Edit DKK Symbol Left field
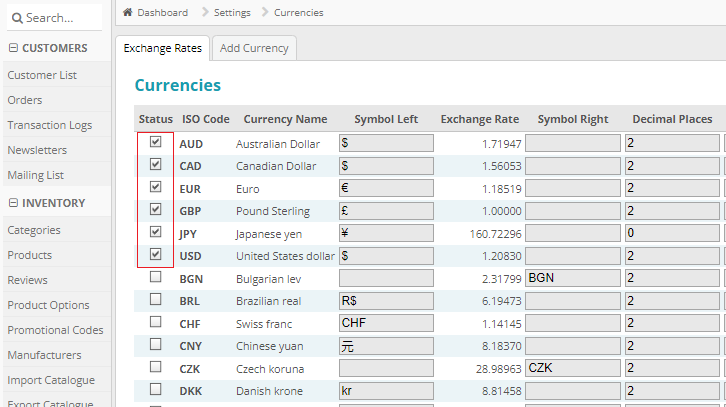Image resolution: width=726 pixels, height=407 pixels. coord(386,391)
